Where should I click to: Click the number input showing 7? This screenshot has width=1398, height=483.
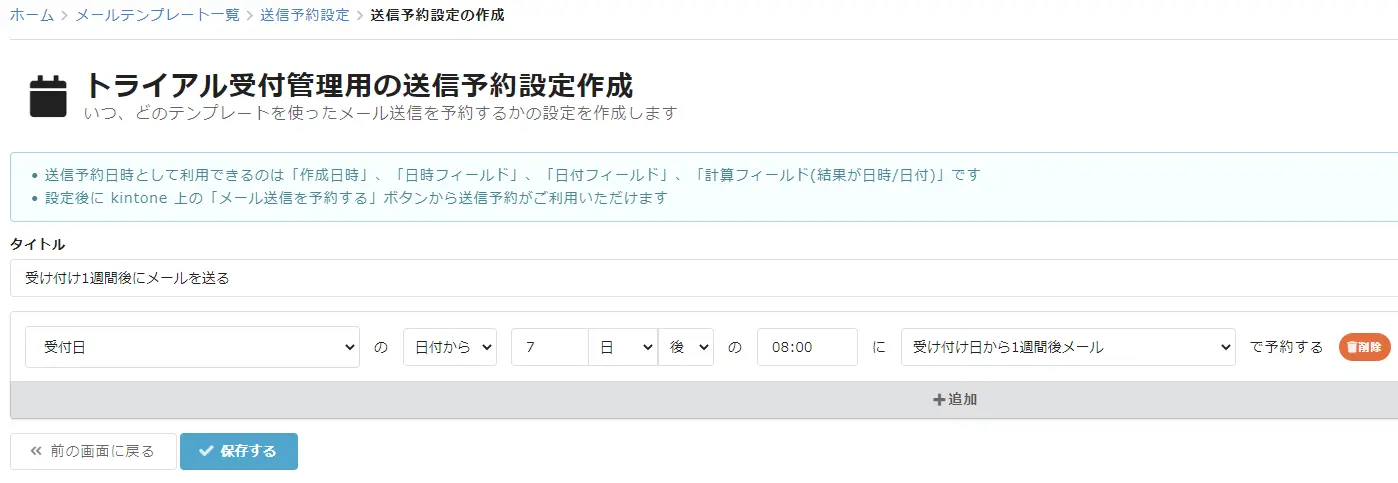pyautogui.click(x=549, y=347)
